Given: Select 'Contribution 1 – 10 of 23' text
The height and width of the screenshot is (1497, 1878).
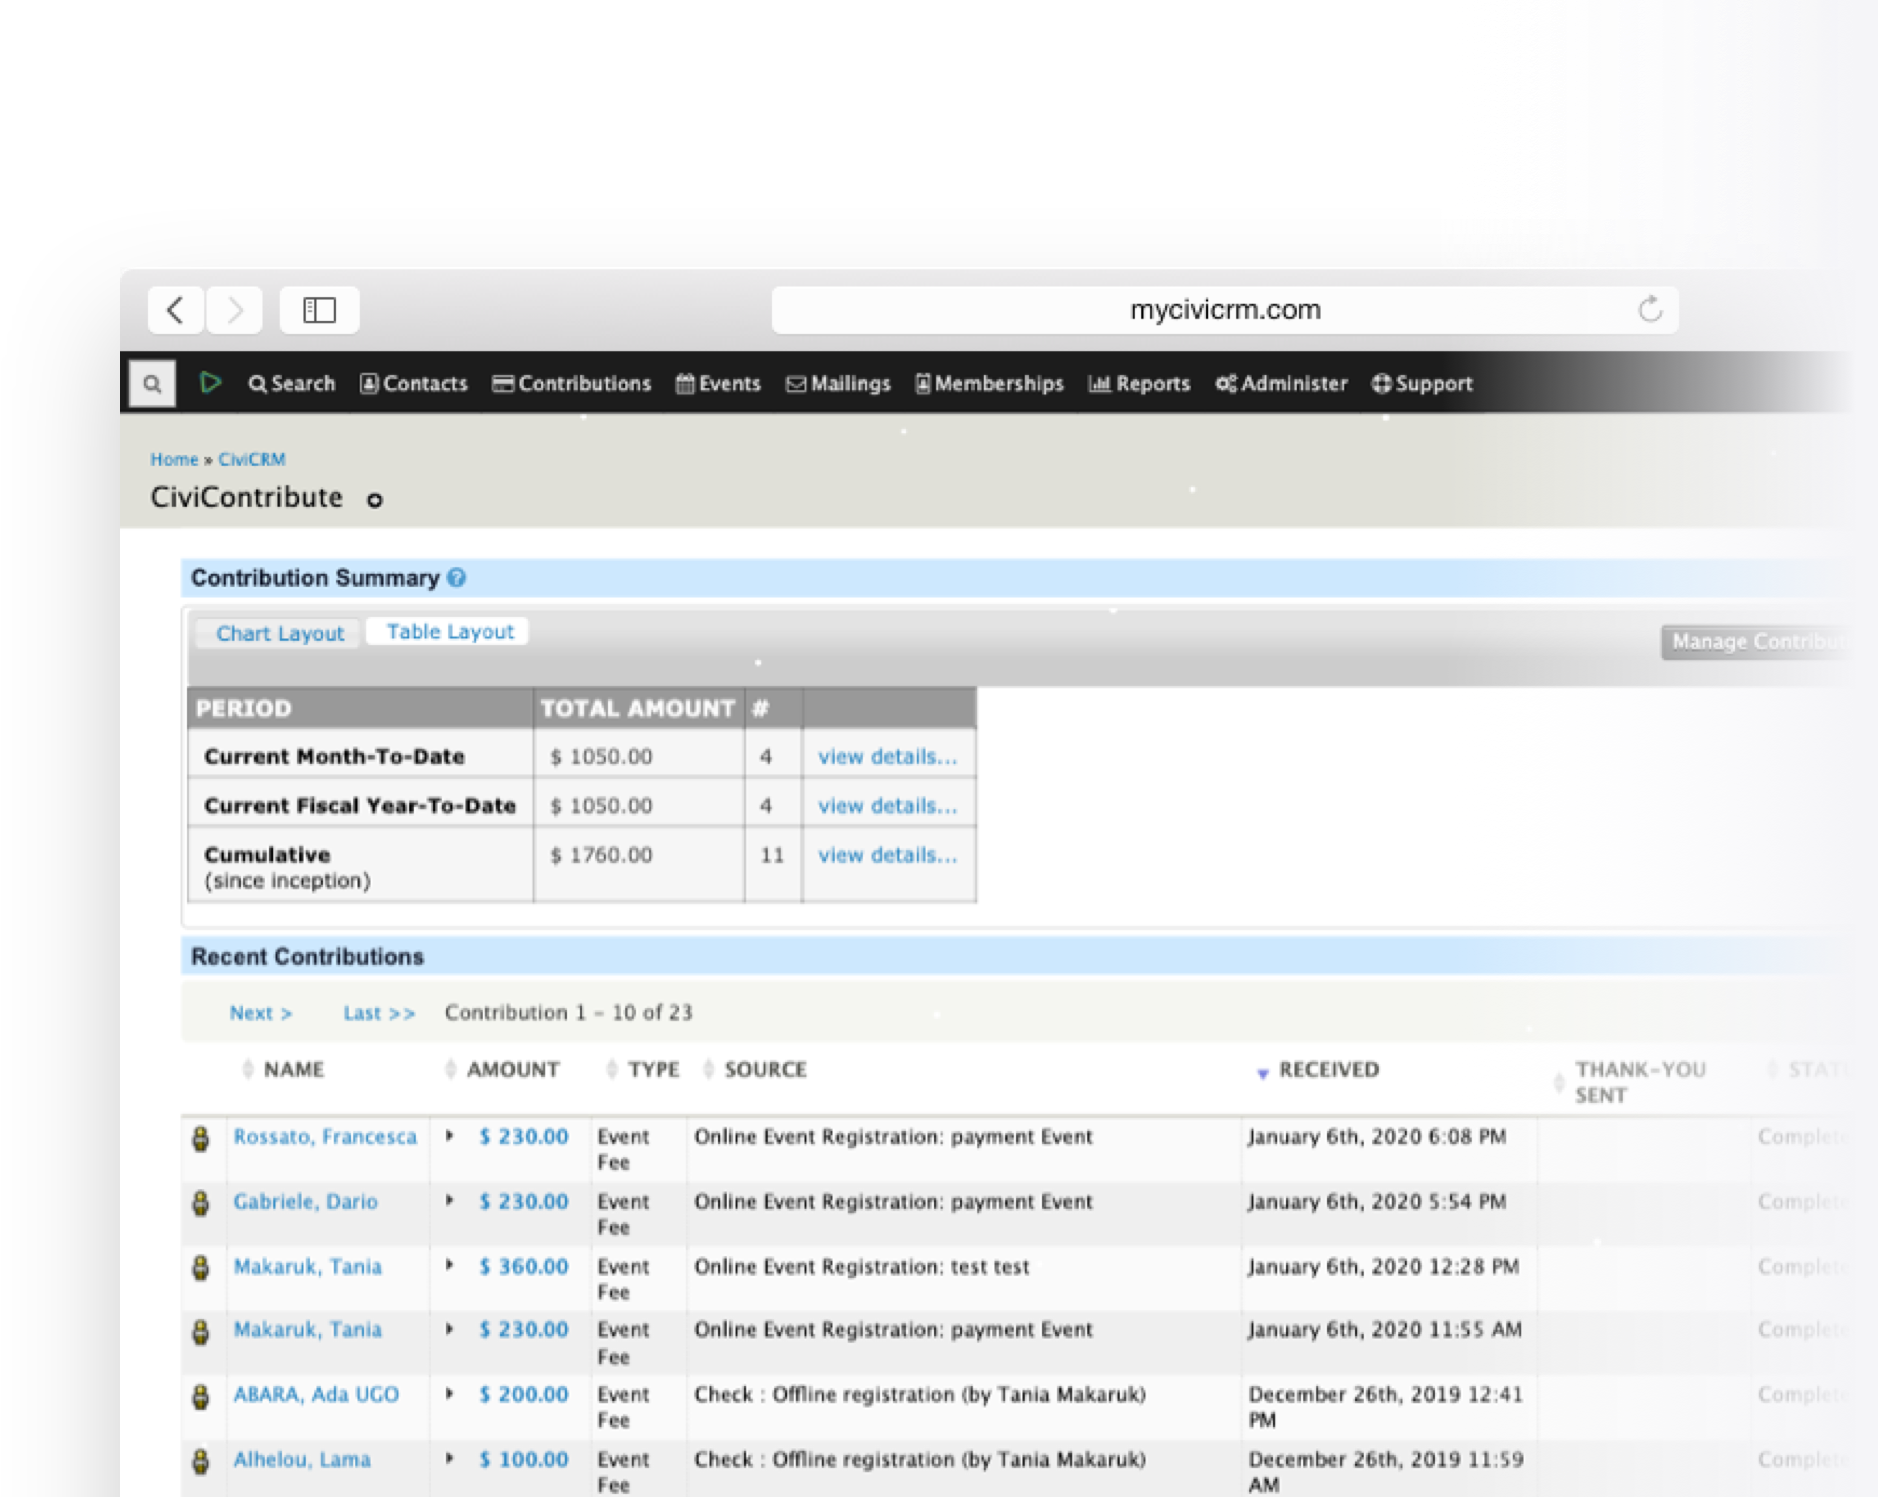Looking at the screenshot, I should click(568, 1013).
